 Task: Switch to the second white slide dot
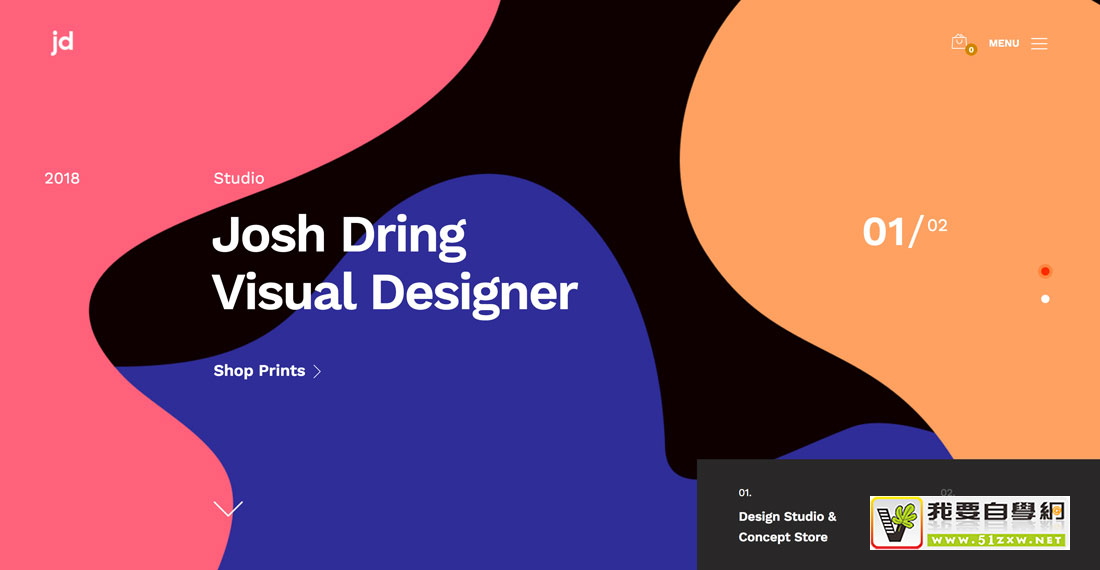pyautogui.click(x=1045, y=299)
